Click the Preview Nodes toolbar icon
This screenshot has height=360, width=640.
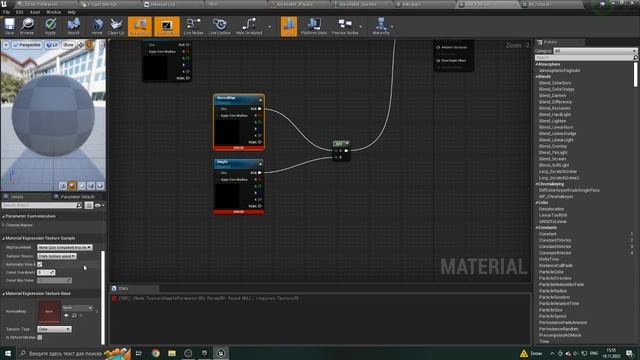click(x=345, y=26)
